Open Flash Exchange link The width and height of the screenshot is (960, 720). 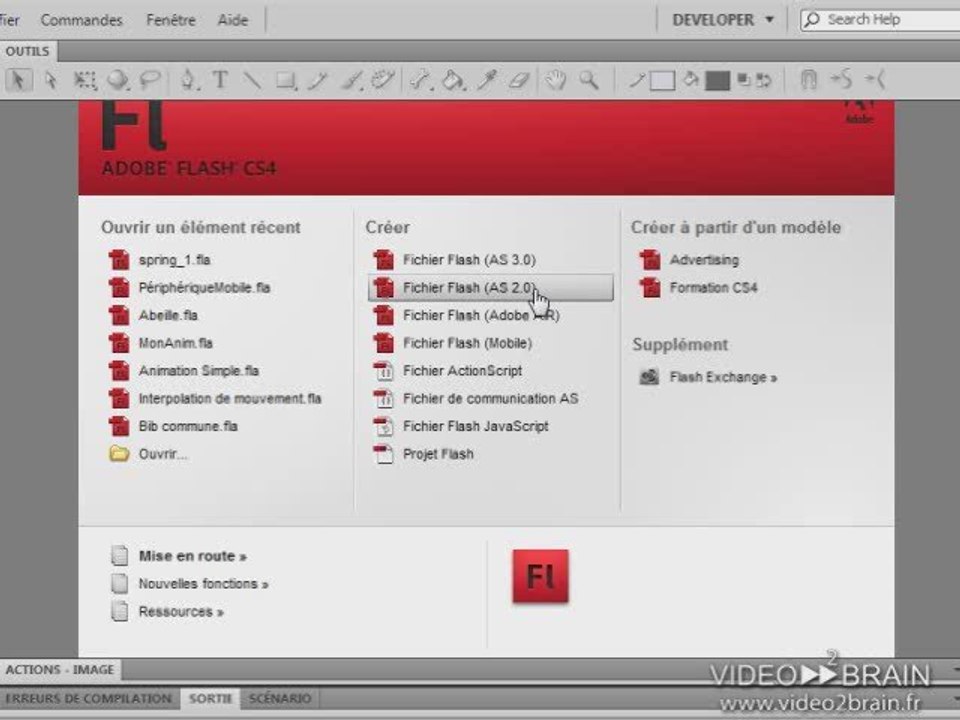708,377
